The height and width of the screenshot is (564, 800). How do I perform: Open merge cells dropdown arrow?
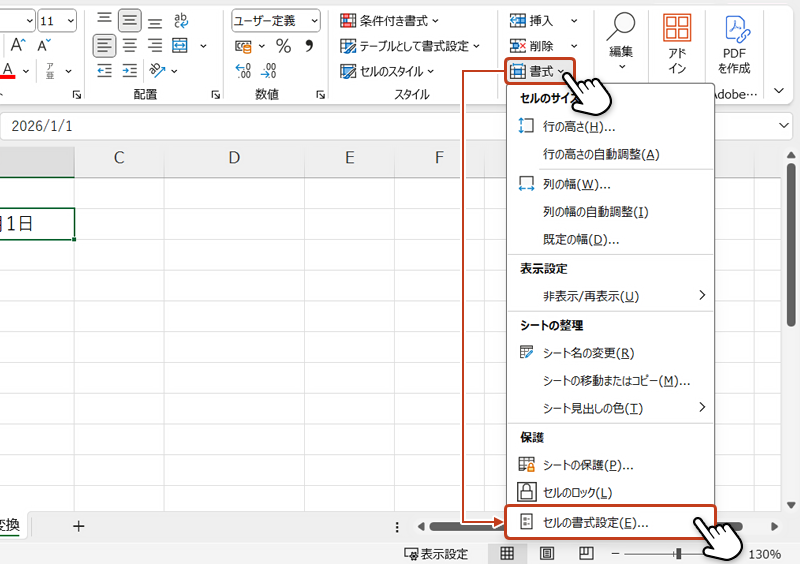203,46
